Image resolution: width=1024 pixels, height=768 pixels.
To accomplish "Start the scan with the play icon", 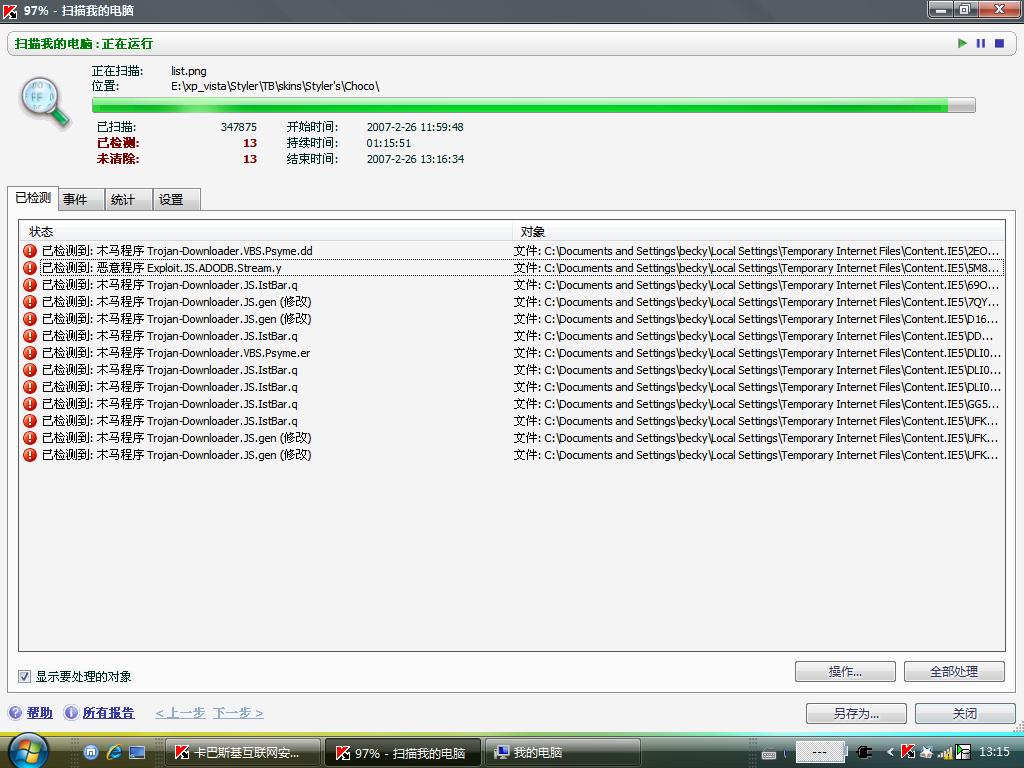I will coord(962,43).
